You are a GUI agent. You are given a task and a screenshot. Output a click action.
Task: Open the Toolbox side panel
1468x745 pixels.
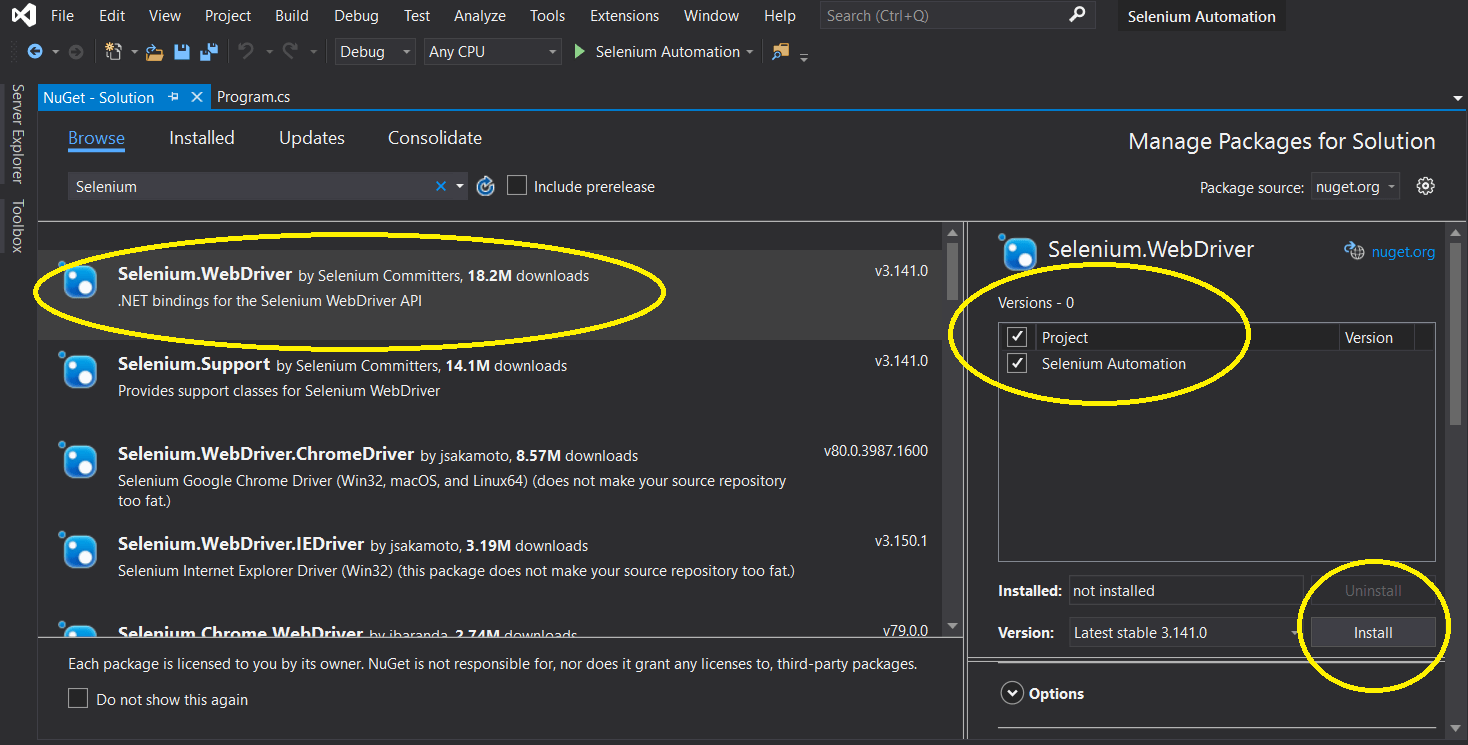[x=17, y=226]
